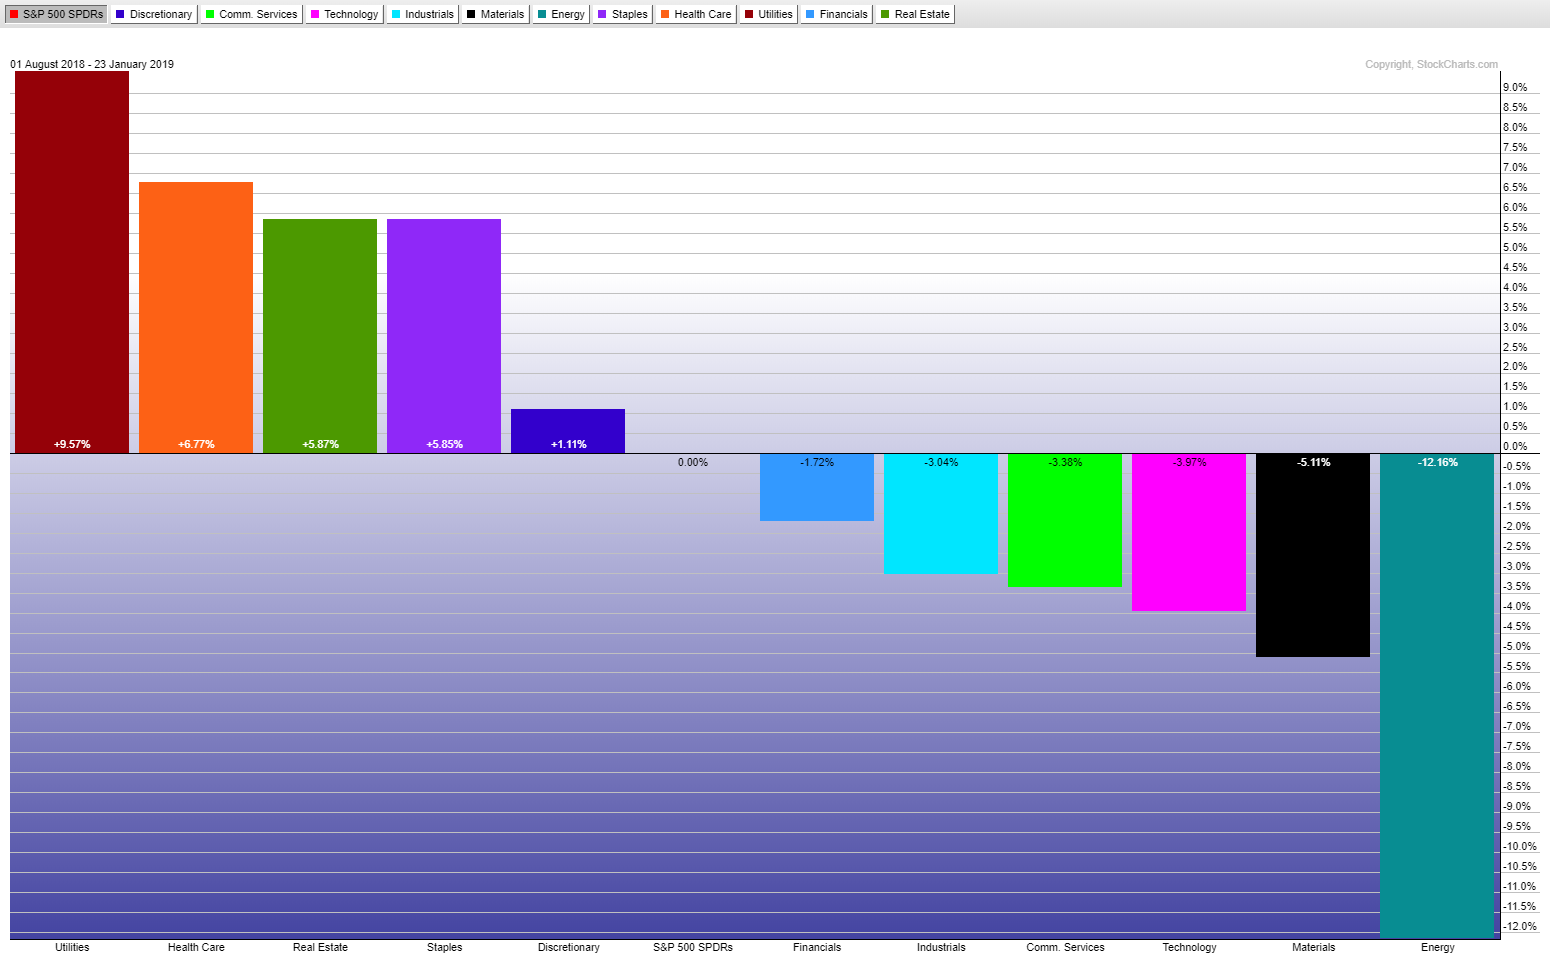The width and height of the screenshot is (1550, 969).
Task: Click the purple Staples bar
Action: coord(444,336)
